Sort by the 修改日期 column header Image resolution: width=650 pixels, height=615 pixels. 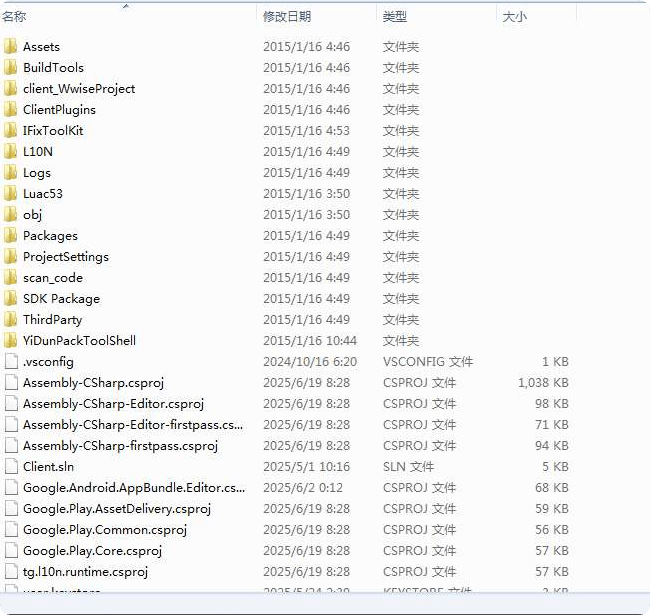287,17
